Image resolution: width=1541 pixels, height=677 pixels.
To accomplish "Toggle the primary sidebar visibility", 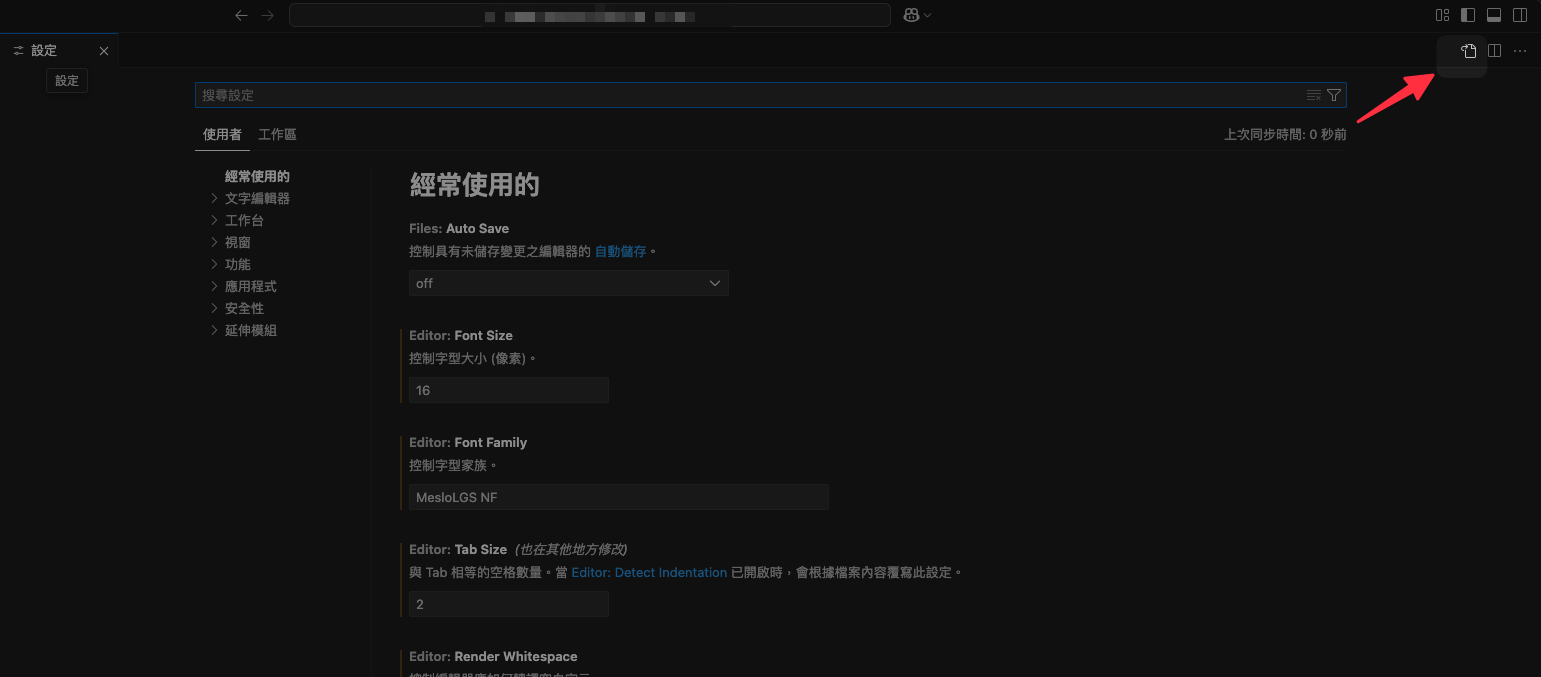I will pos(1468,15).
